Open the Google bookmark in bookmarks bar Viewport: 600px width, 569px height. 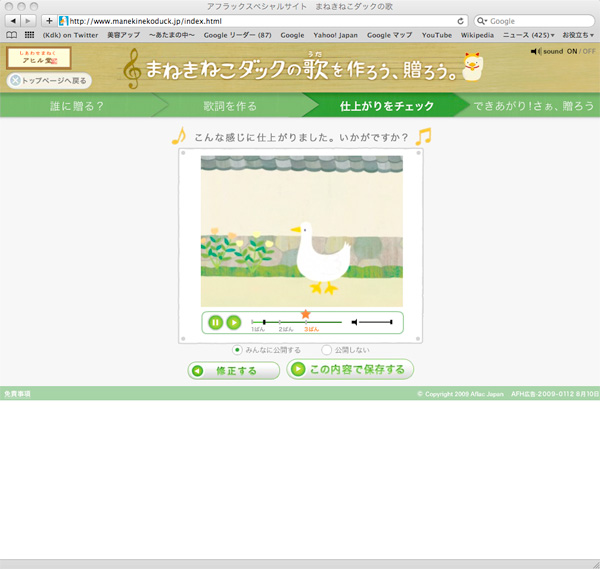(x=292, y=35)
